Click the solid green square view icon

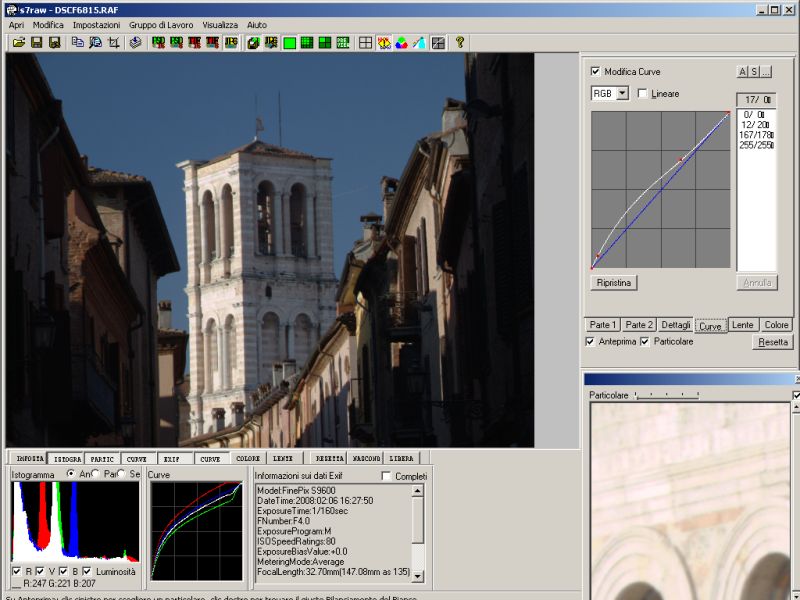point(289,43)
